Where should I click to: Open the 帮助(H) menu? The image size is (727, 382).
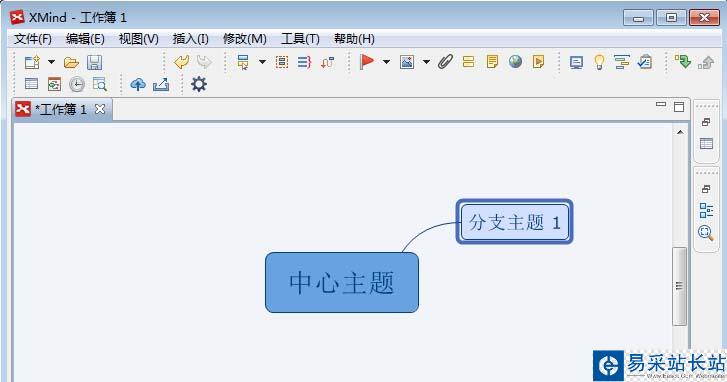pos(354,39)
